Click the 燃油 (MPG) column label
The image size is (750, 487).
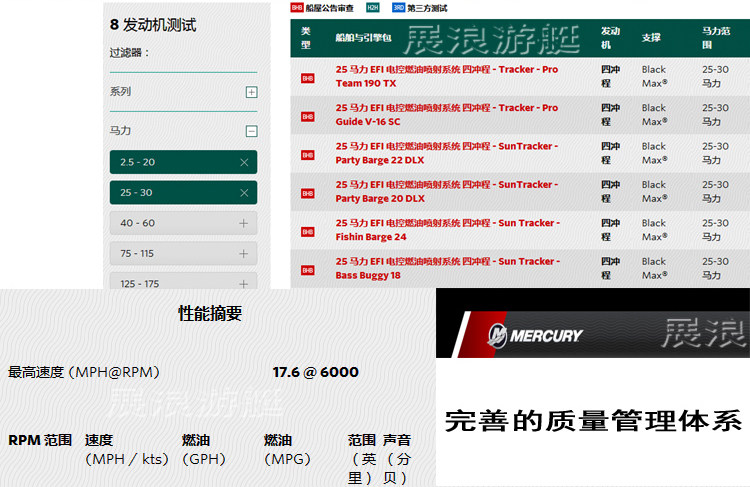point(287,450)
